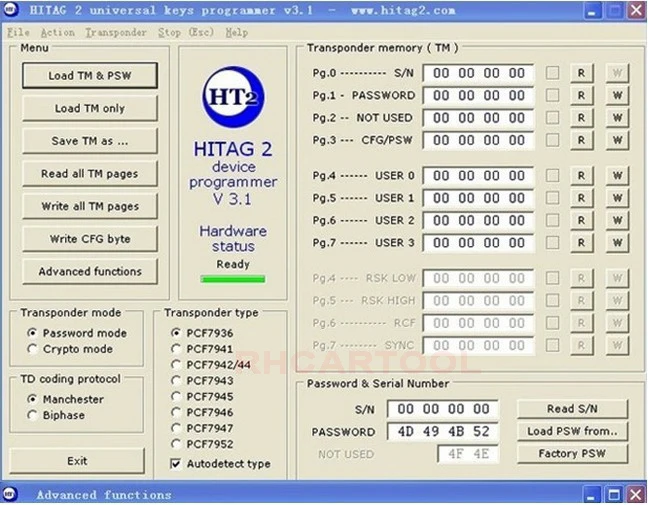Image resolution: width=648 pixels, height=505 pixels.
Task: Open the Help menu
Action: tap(237, 32)
